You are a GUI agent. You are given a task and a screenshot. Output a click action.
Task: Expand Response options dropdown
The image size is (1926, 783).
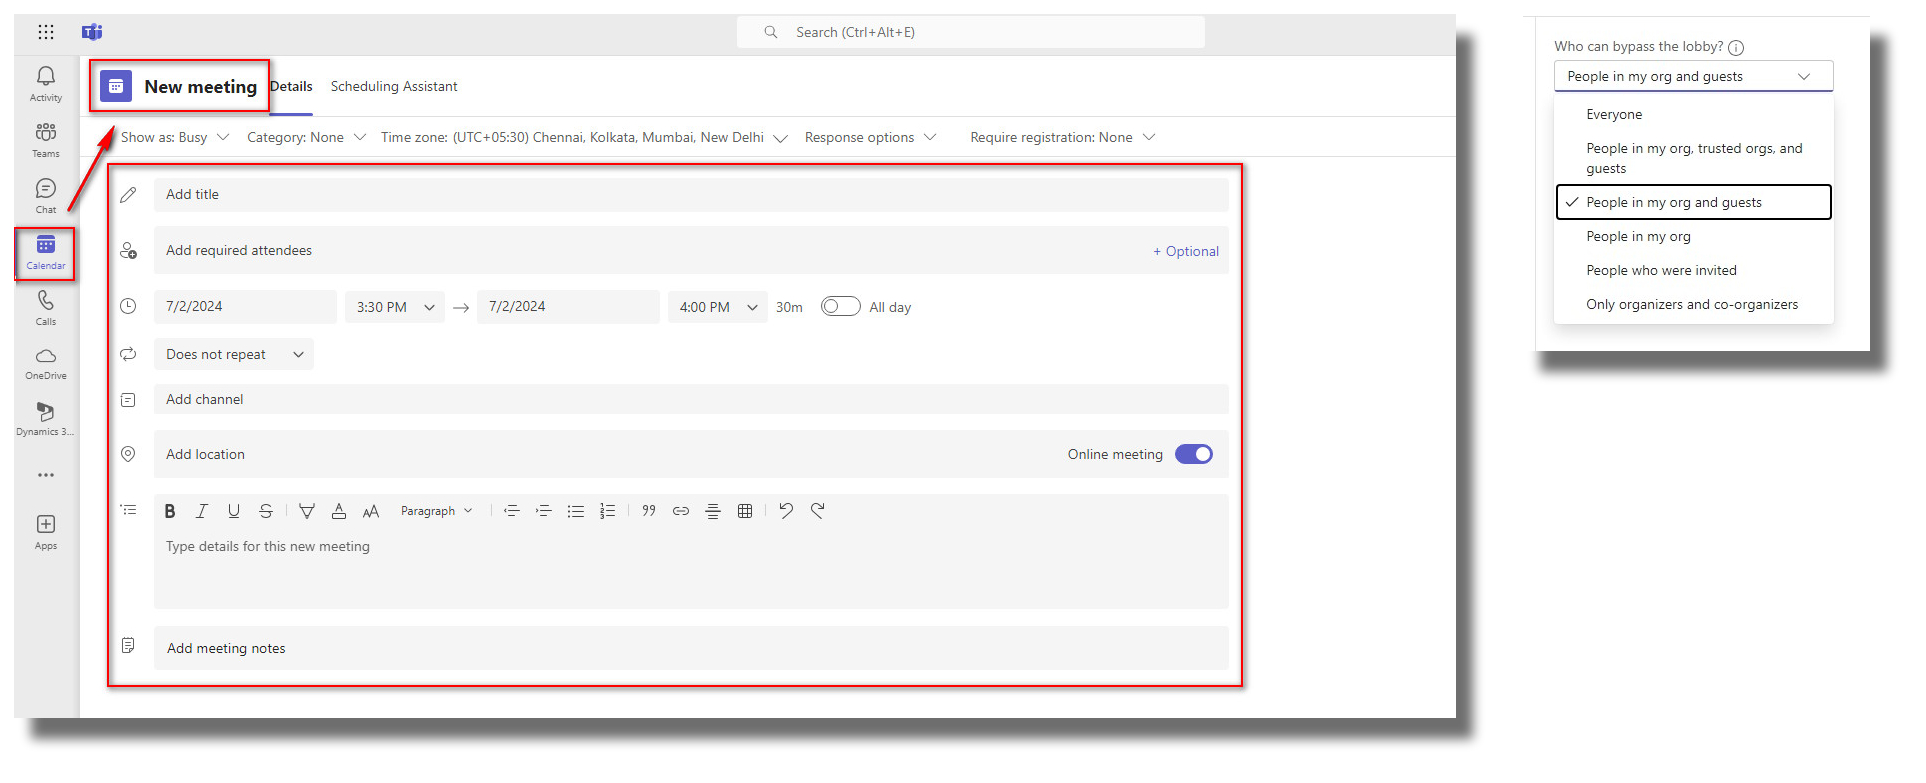(870, 137)
